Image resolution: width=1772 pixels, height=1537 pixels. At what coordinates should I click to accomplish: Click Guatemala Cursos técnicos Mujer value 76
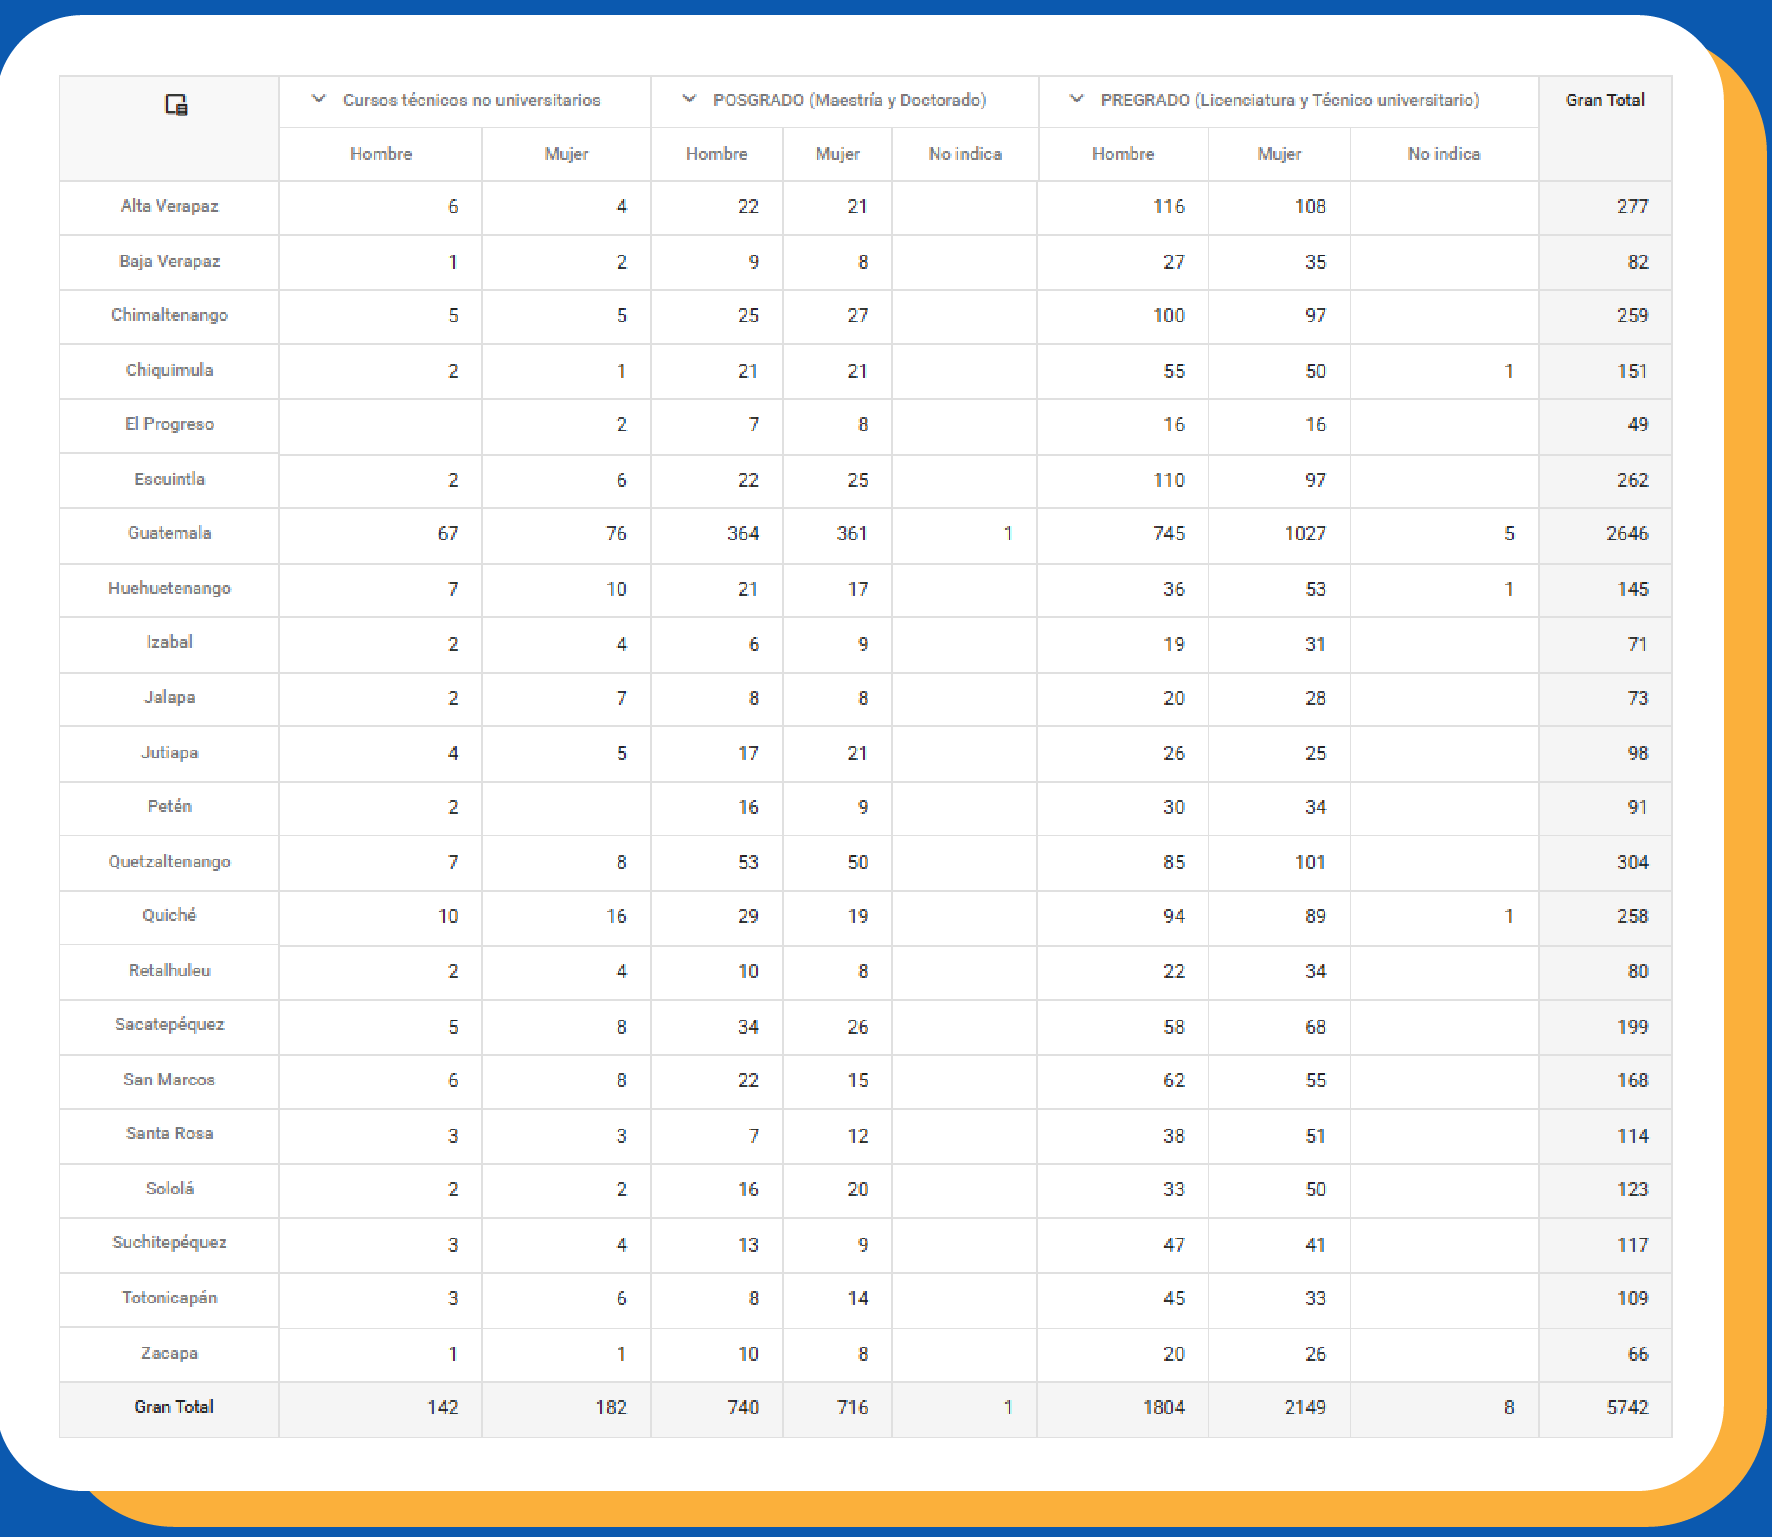click(616, 534)
